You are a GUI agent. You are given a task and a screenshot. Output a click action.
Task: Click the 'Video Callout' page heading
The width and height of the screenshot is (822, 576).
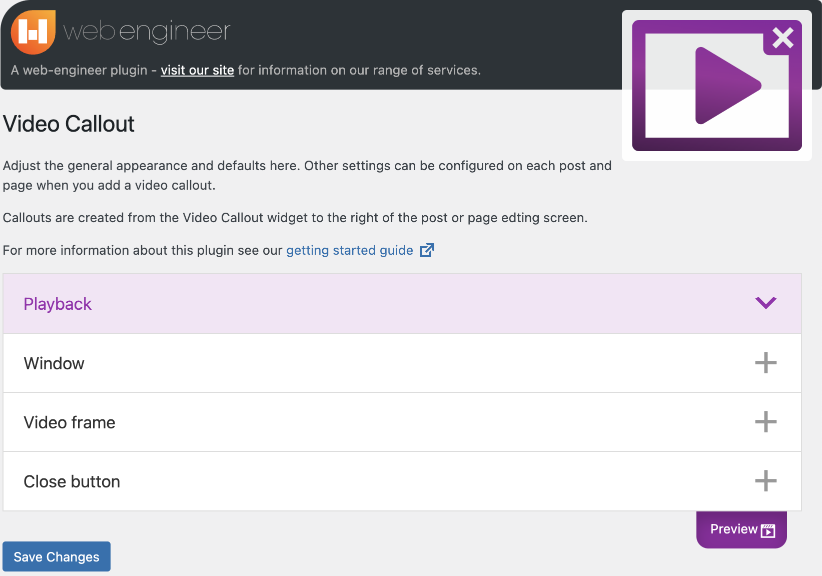tap(69, 125)
